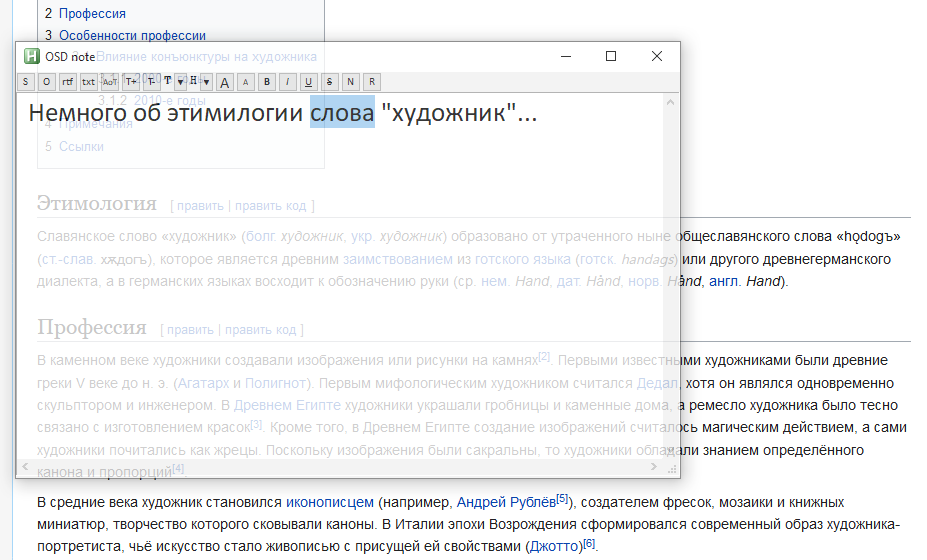The height and width of the screenshot is (560, 927).
Task: Click the rtf format button
Action: pos(68,82)
